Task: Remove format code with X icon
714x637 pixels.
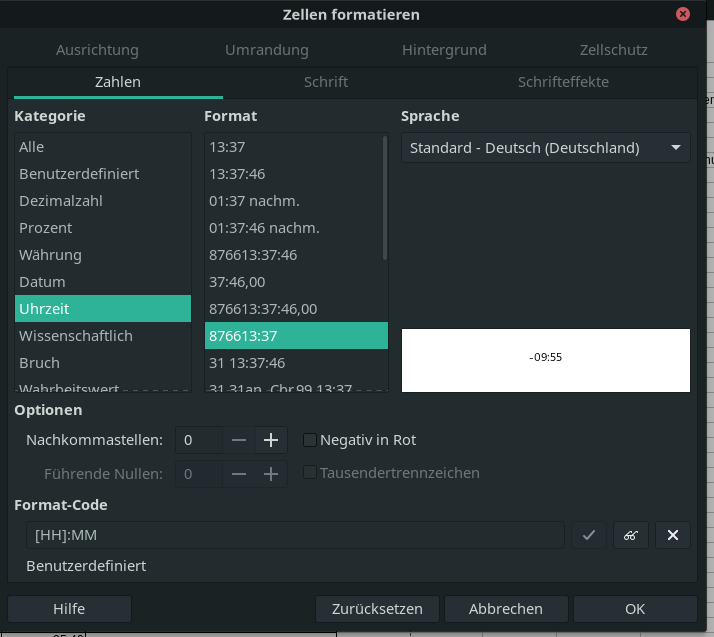Action: pyautogui.click(x=673, y=535)
